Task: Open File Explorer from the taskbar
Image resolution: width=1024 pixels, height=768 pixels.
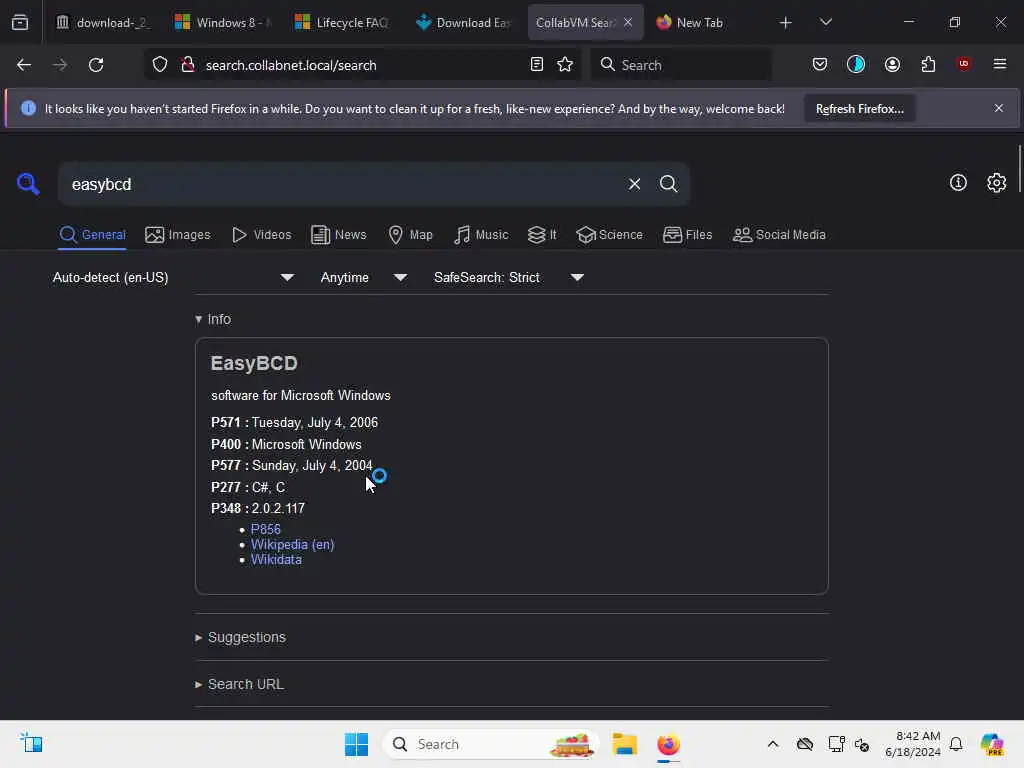Action: click(x=624, y=744)
